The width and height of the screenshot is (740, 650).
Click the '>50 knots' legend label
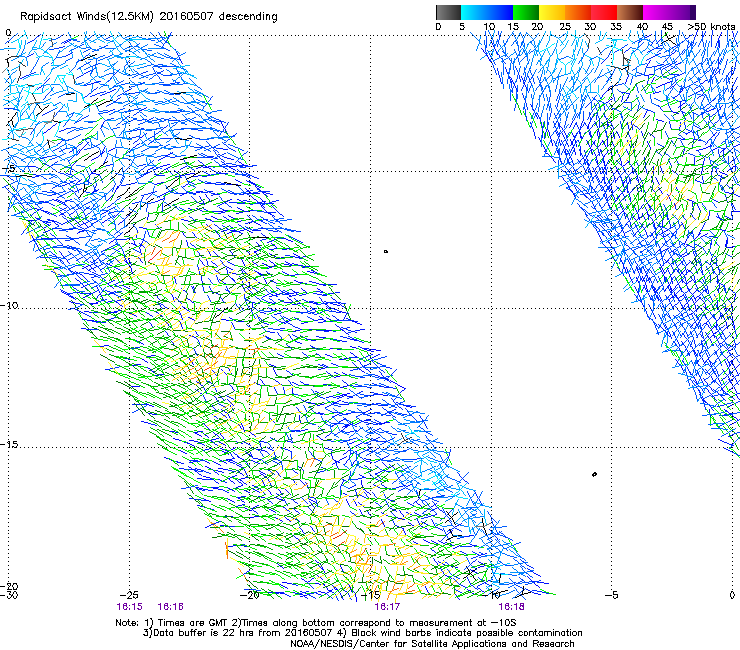click(x=711, y=27)
